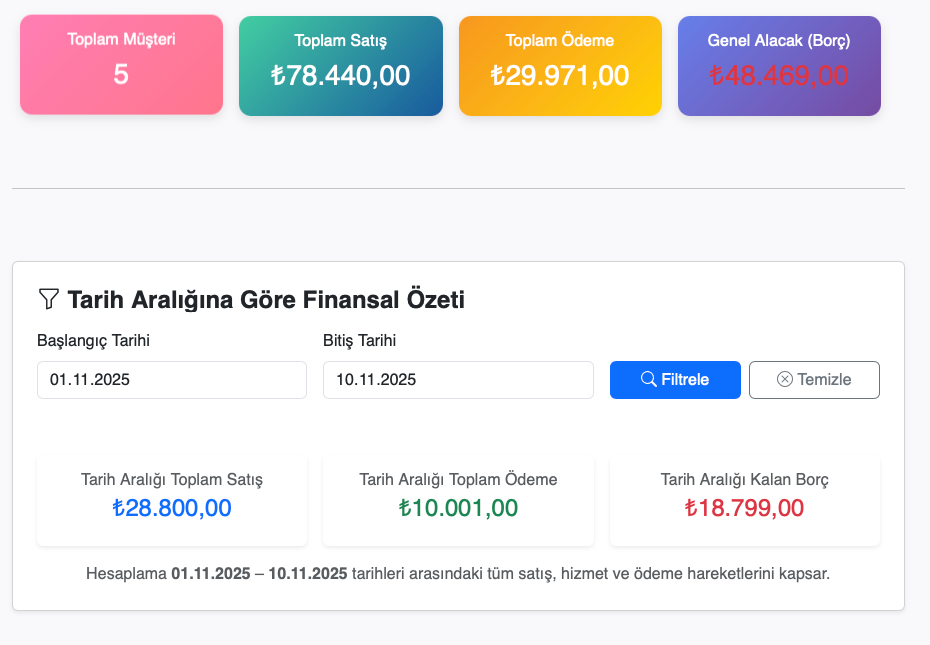Image resolution: width=930 pixels, height=645 pixels.
Task: Click the Tarih Aralığı Toplam Satış card title
Action: click(172, 479)
